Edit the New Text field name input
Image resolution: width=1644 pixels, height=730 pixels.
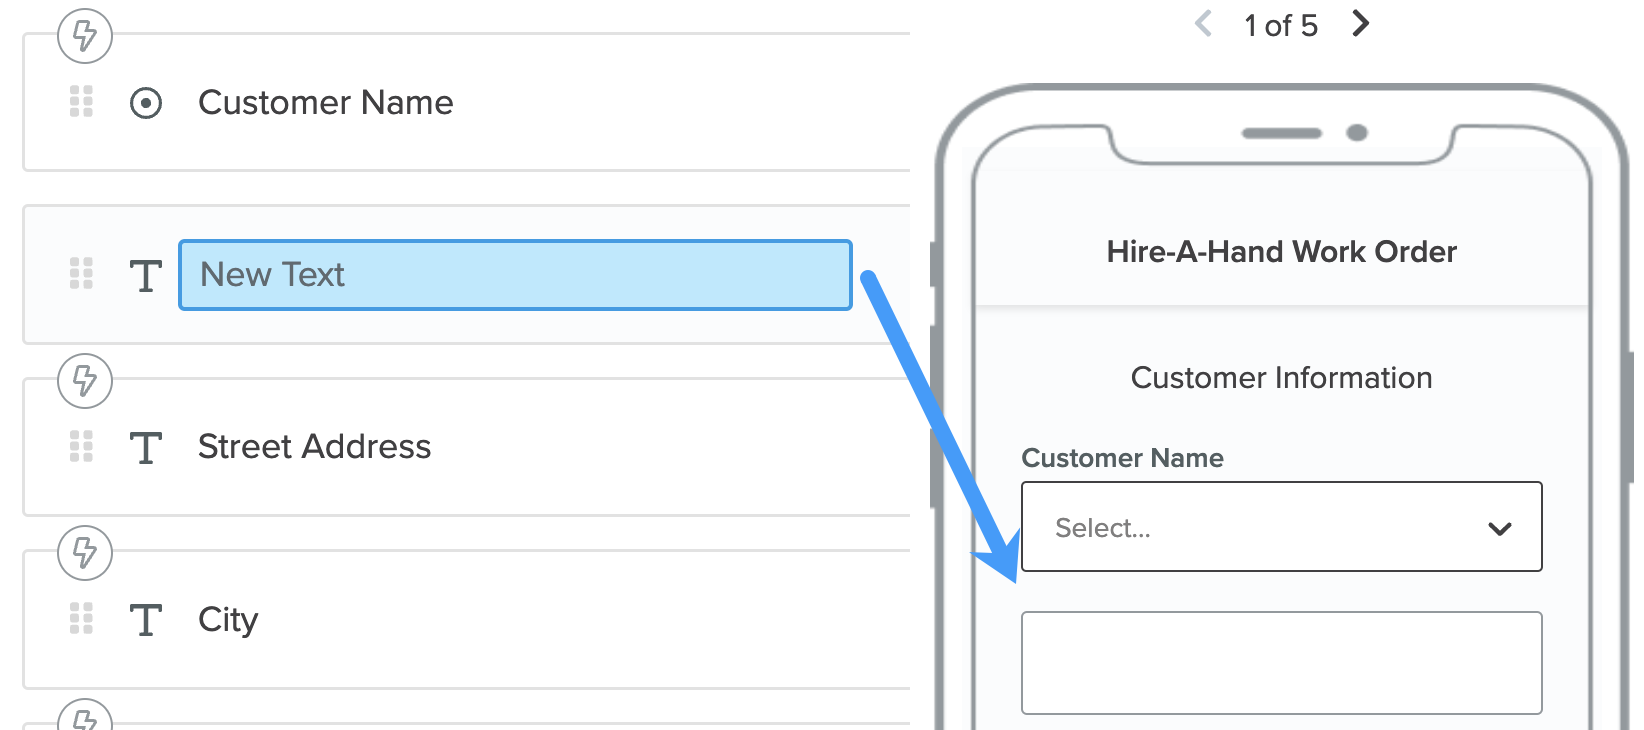click(514, 275)
